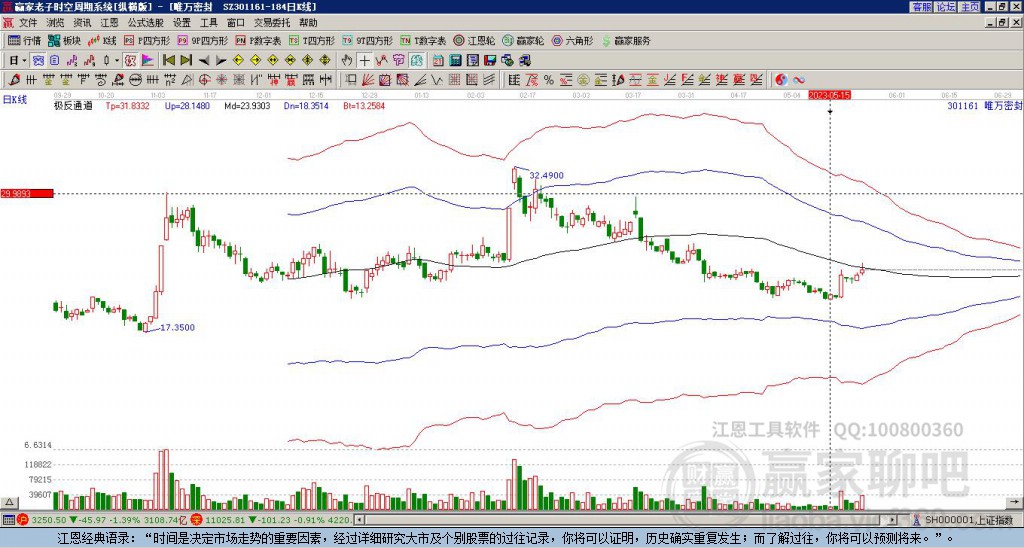
Task: Toggle the 权 ex-rights adjustment button
Action: [x=130, y=61]
